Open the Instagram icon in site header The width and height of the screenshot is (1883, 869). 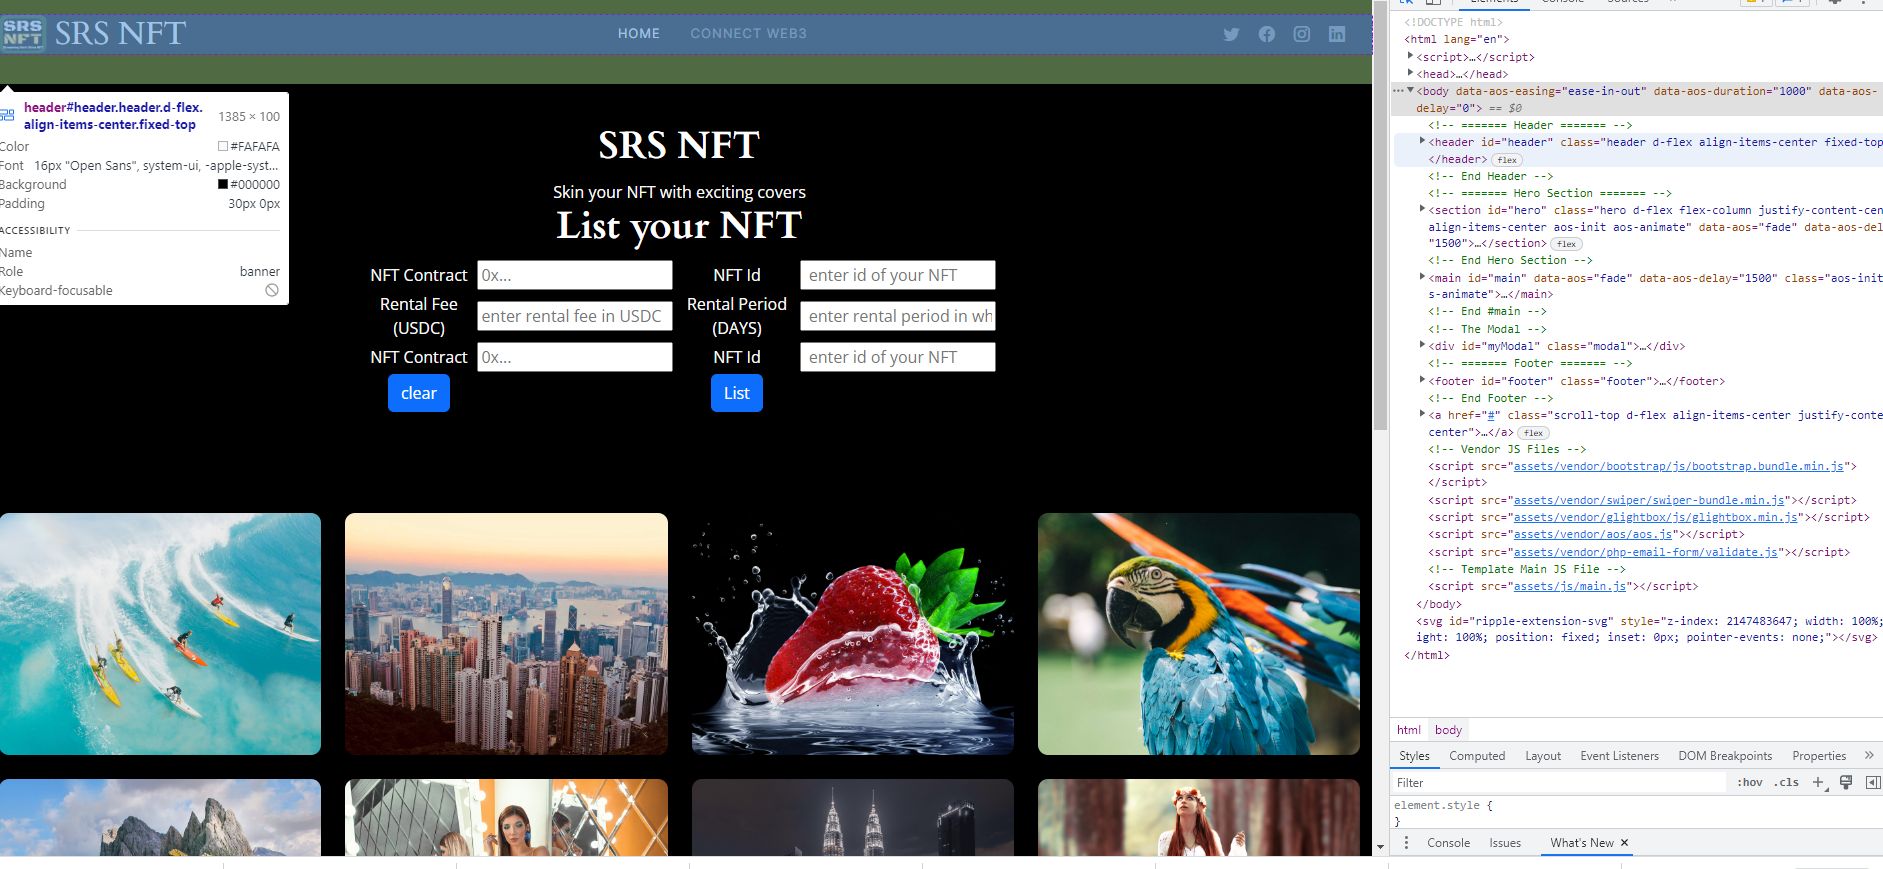pyautogui.click(x=1302, y=34)
